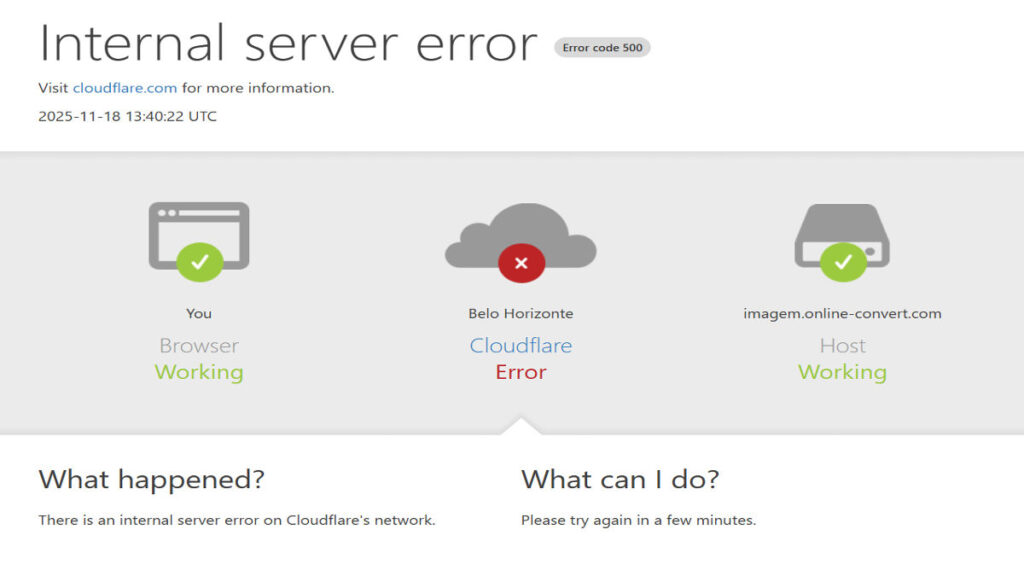Select the imagem.online-convert.com hostname
This screenshot has height=576, width=1024.
842,312
